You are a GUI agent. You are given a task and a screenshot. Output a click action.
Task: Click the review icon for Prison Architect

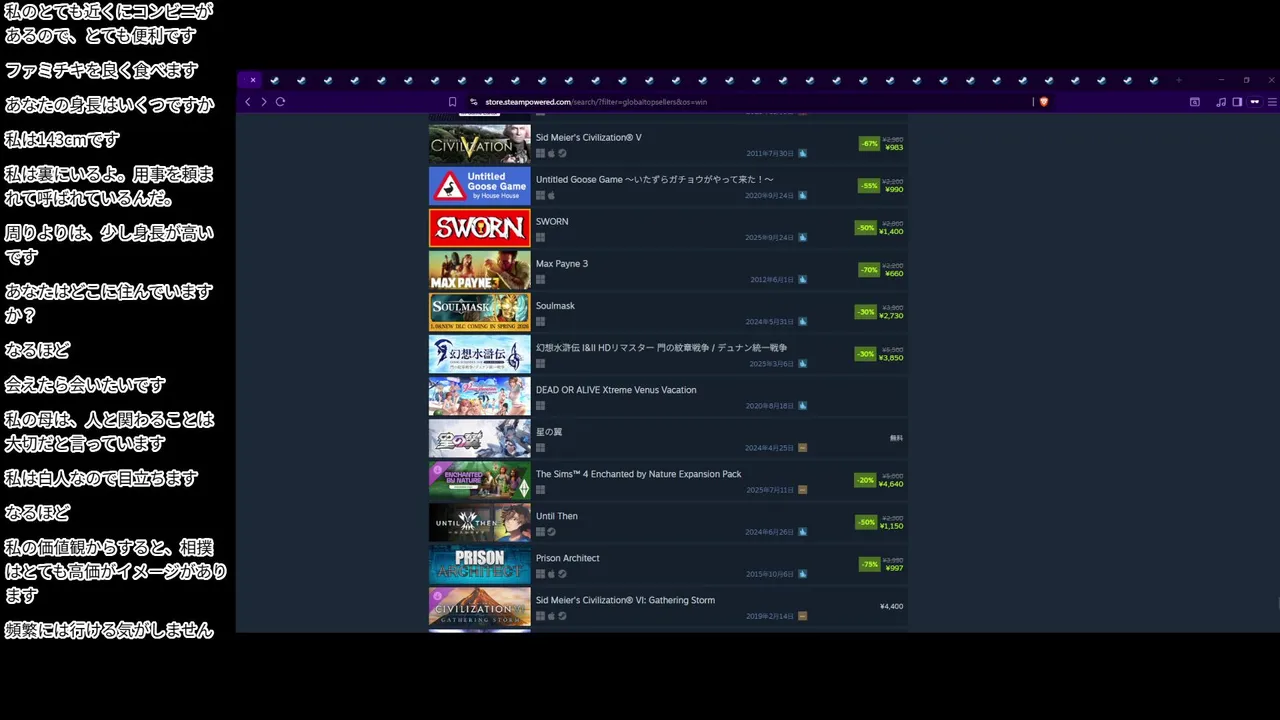803,574
